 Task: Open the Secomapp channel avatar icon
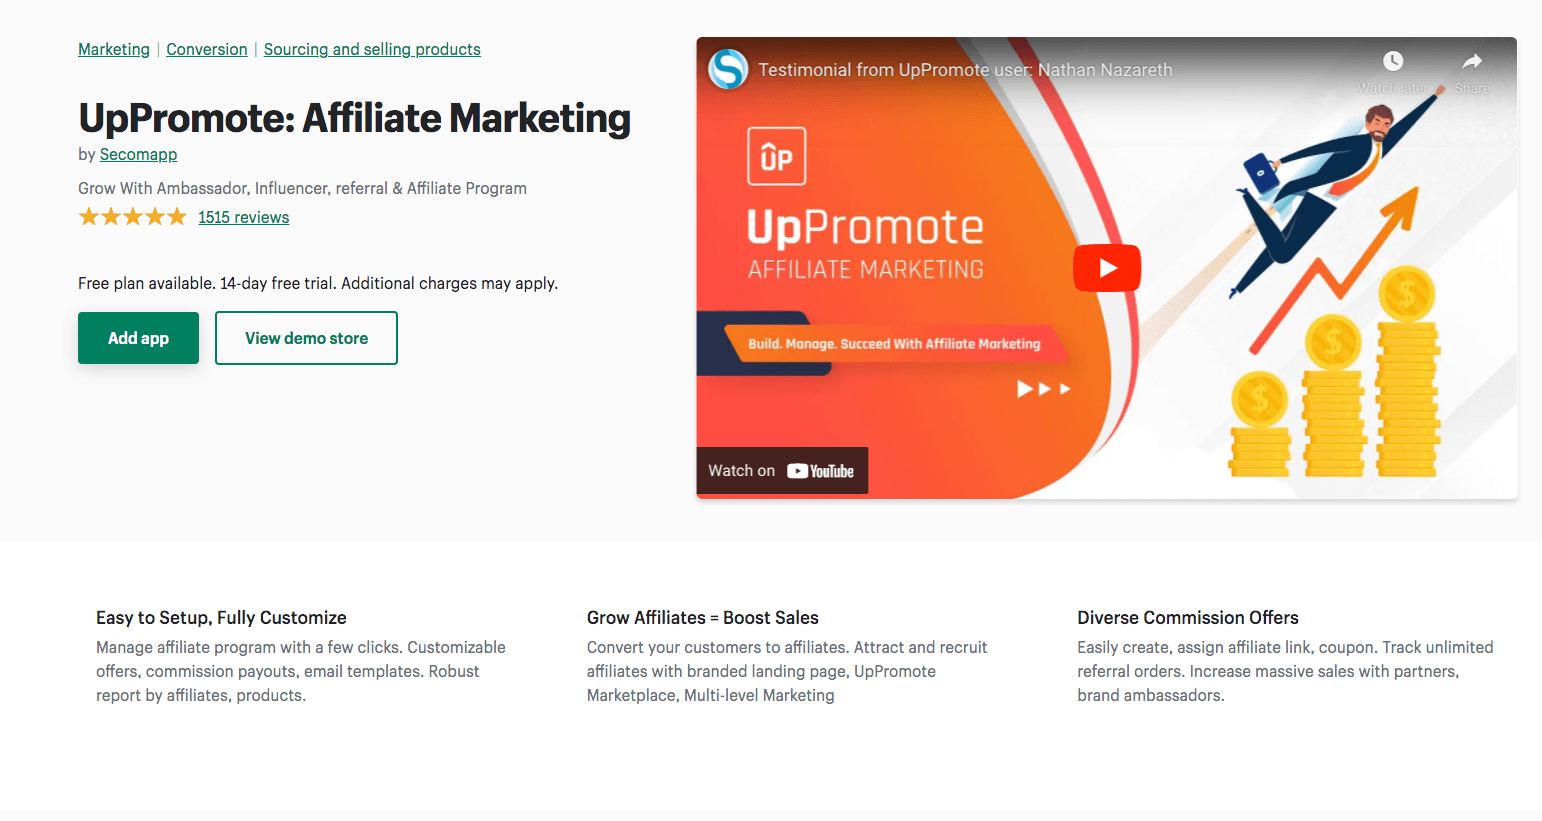coord(728,69)
